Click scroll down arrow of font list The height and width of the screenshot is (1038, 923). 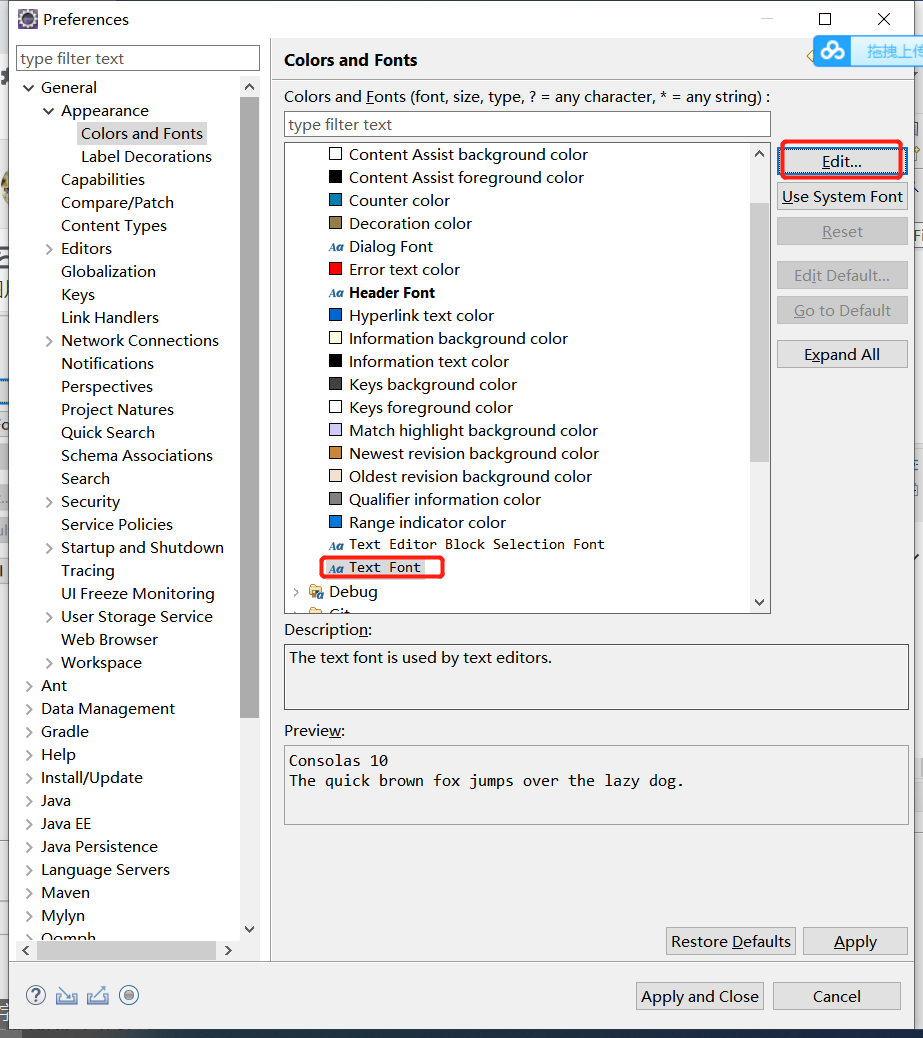pyautogui.click(x=759, y=602)
